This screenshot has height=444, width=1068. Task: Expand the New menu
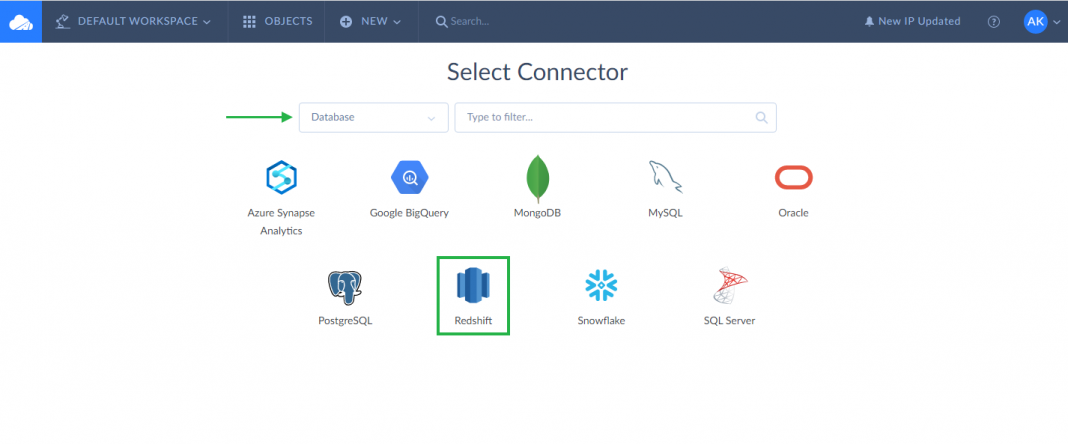(x=370, y=21)
